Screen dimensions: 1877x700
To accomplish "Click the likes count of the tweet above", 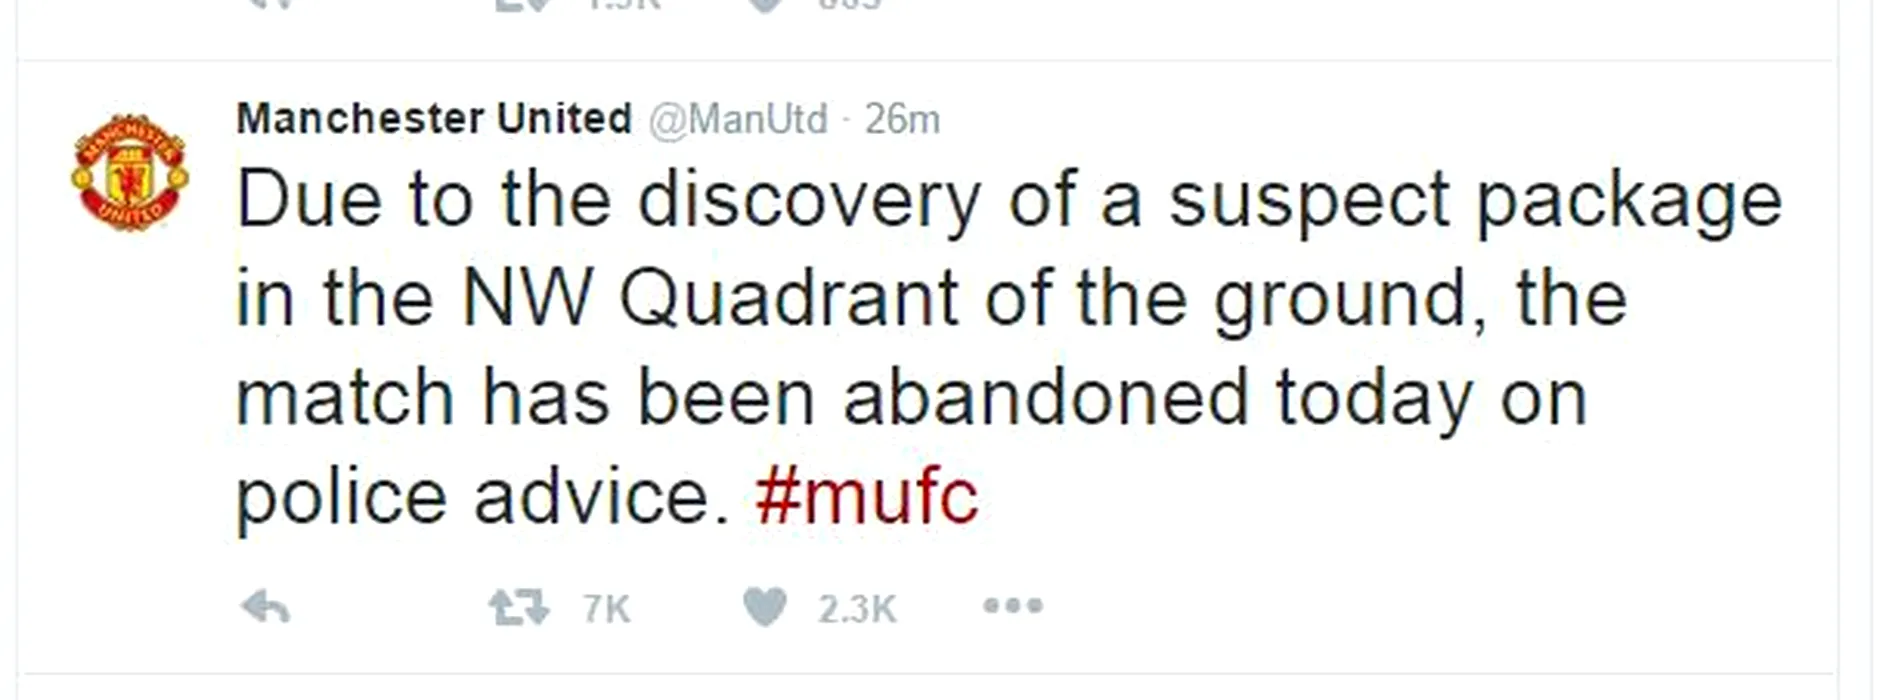I will click(x=849, y=4).
